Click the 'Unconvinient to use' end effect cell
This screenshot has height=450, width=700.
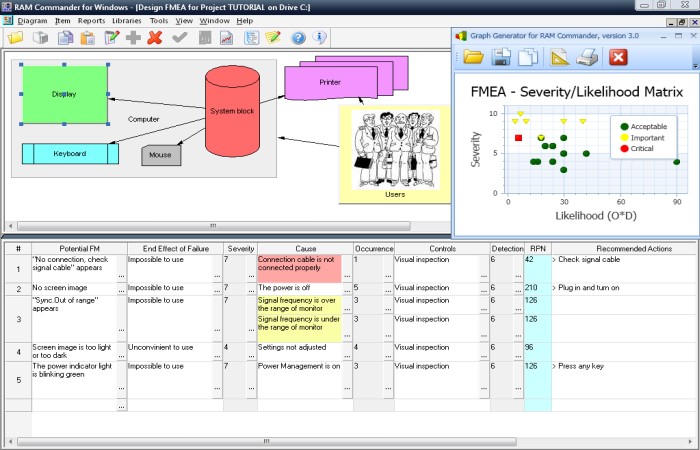(170, 352)
